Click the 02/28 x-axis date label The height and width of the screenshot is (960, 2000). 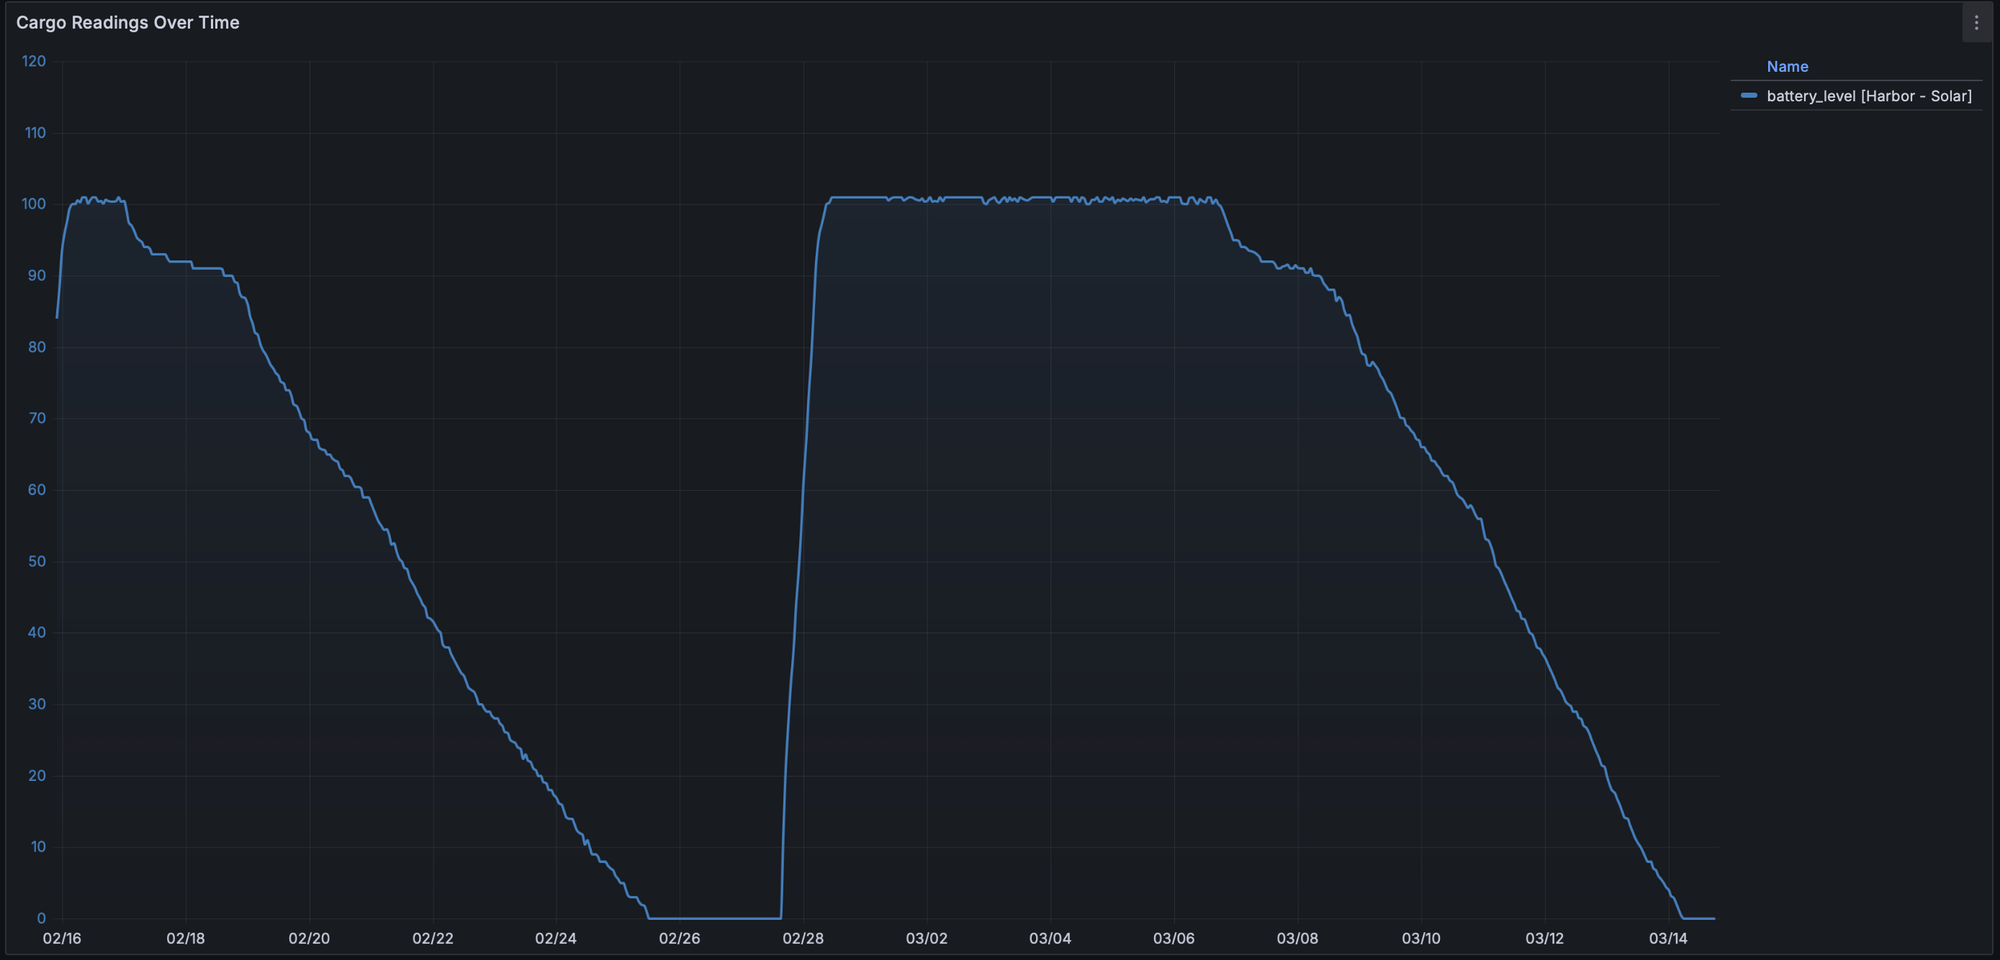[803, 938]
